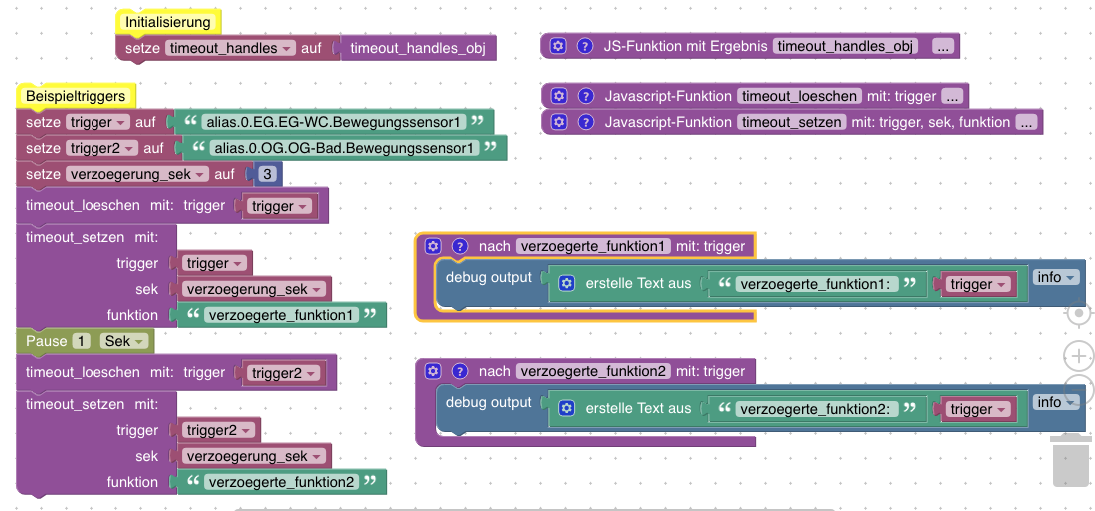Open gear of 'erstelle Text aus' in verzoegerte_funktion2
Image resolution: width=1095 pixels, height=511 pixels.
(x=567, y=408)
